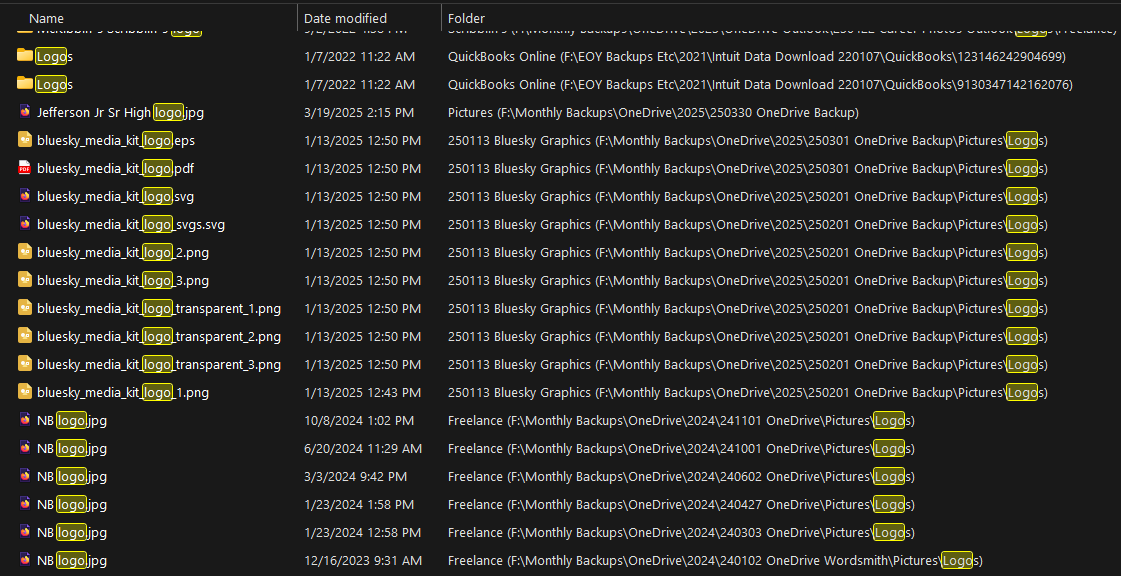Click the icon beside bluesky_media_kit_logo_svgs.svg
This screenshot has height=576, width=1121.
[x=25, y=224]
